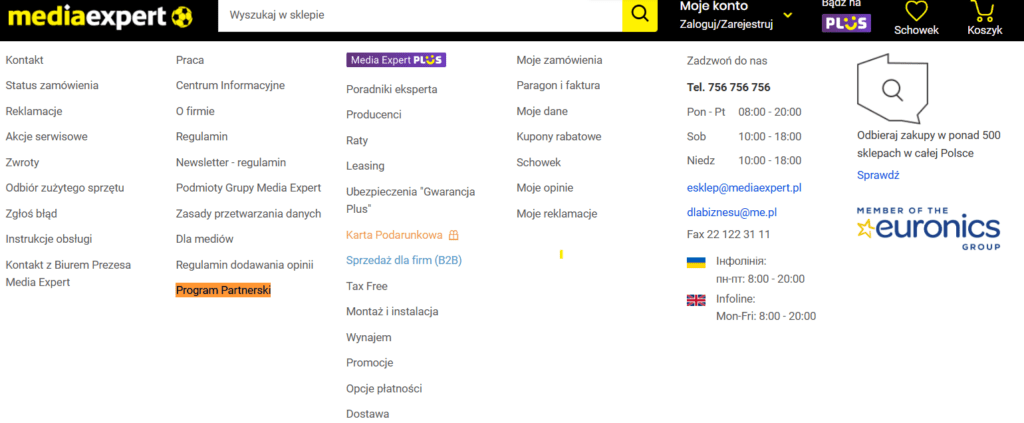1024x423 pixels.
Task: Expand the Moje konto dropdown arrow
Action: (x=787, y=15)
